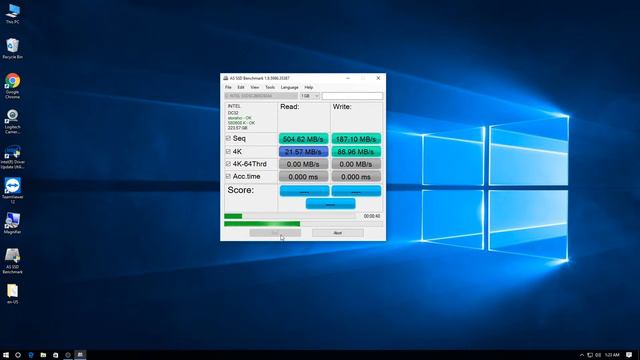
Task: Click the Abort button
Action: (338, 233)
